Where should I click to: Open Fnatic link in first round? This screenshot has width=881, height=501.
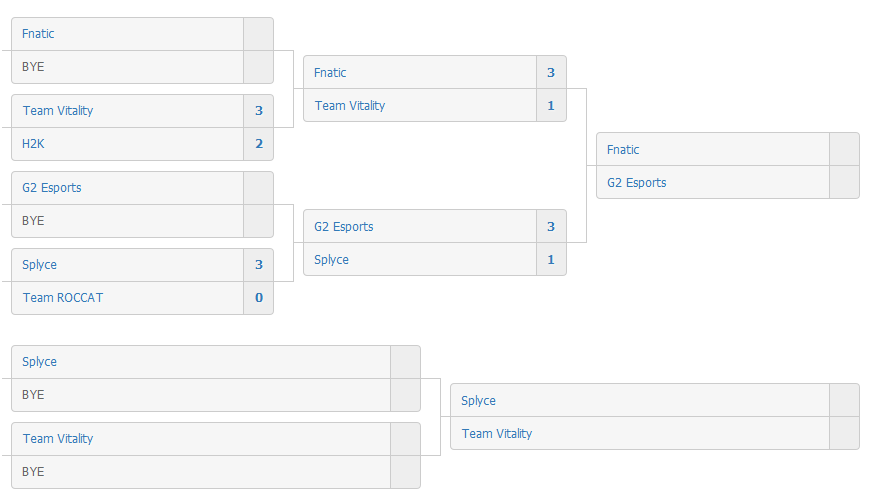click(x=38, y=34)
